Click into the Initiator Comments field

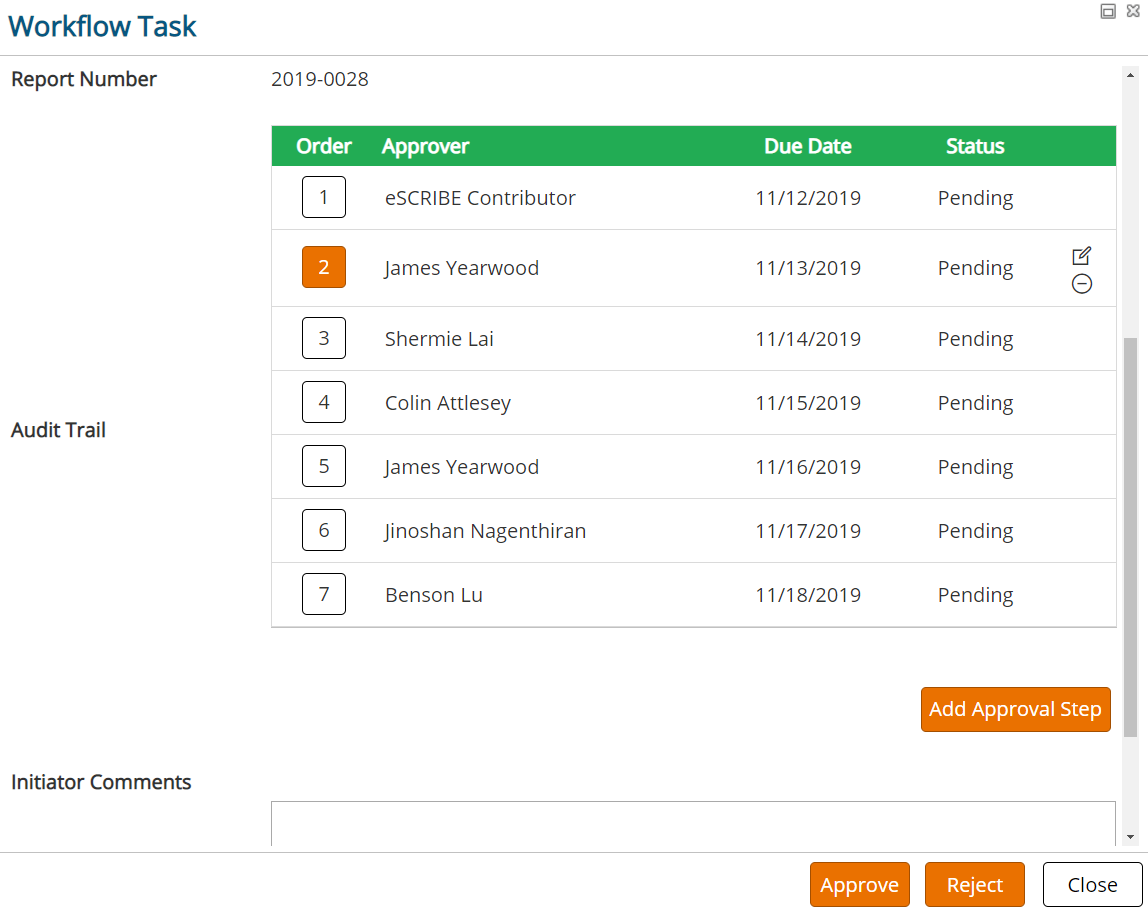click(693, 824)
